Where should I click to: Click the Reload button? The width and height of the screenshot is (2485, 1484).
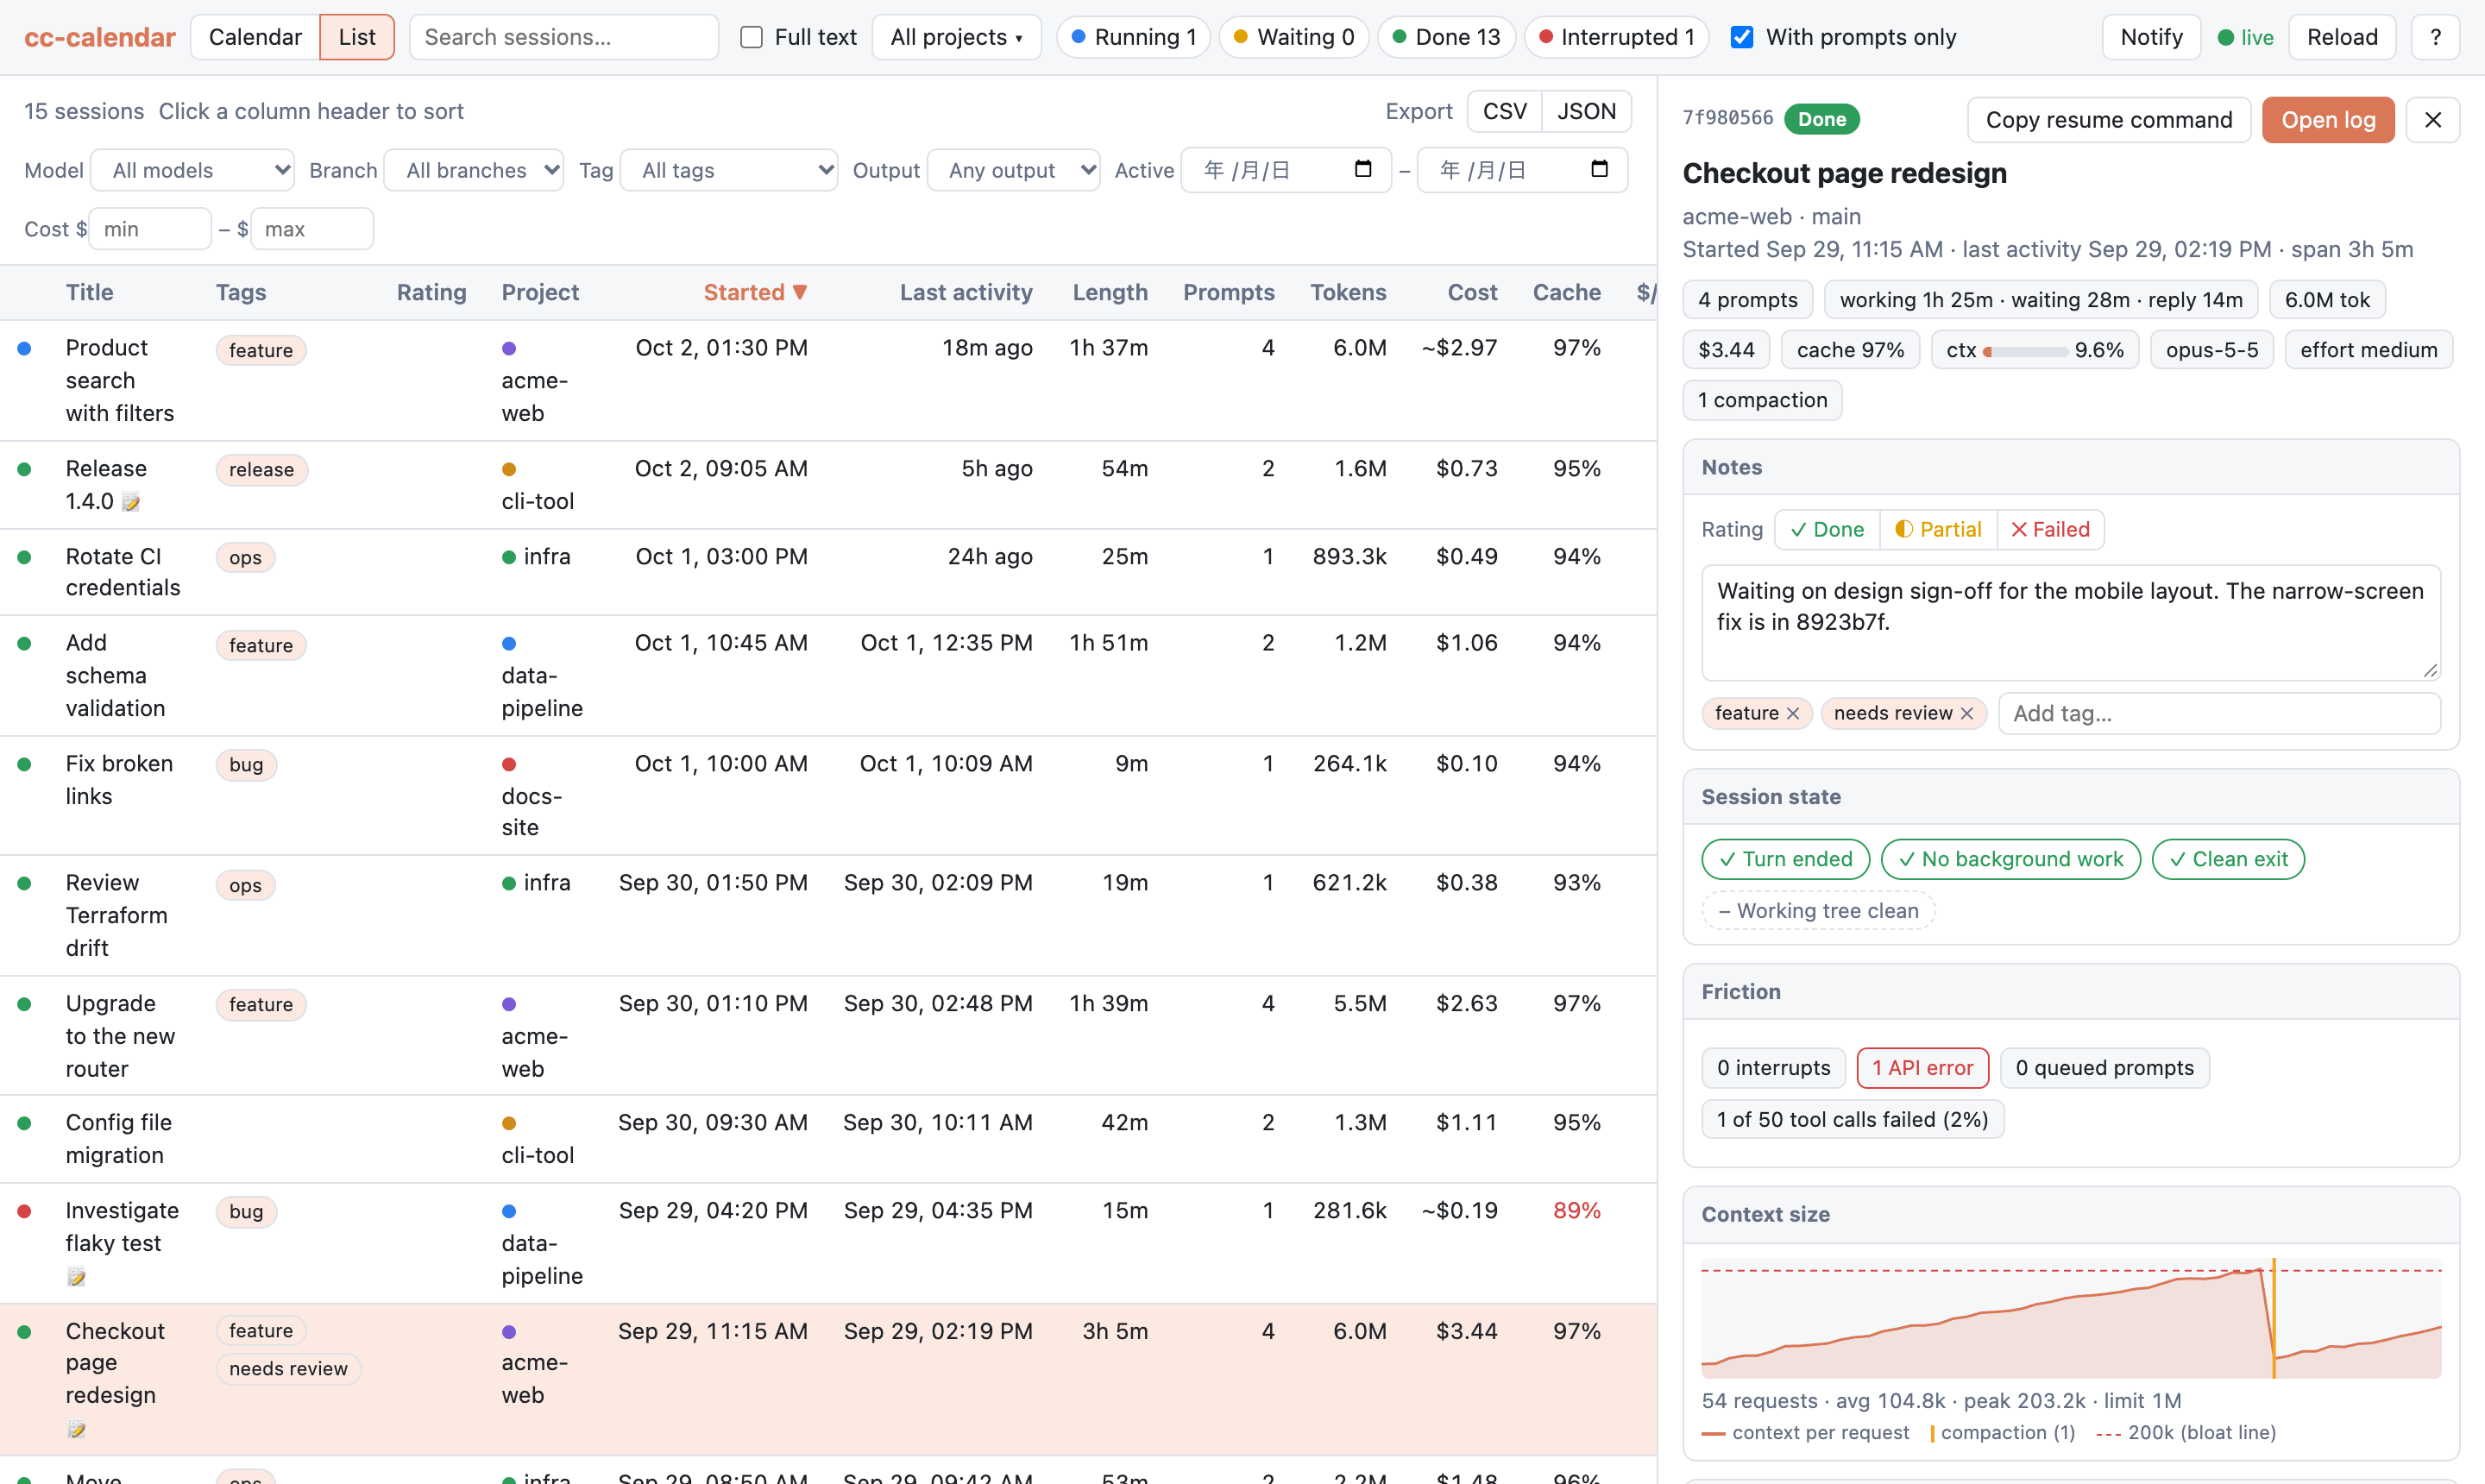pos(2342,37)
